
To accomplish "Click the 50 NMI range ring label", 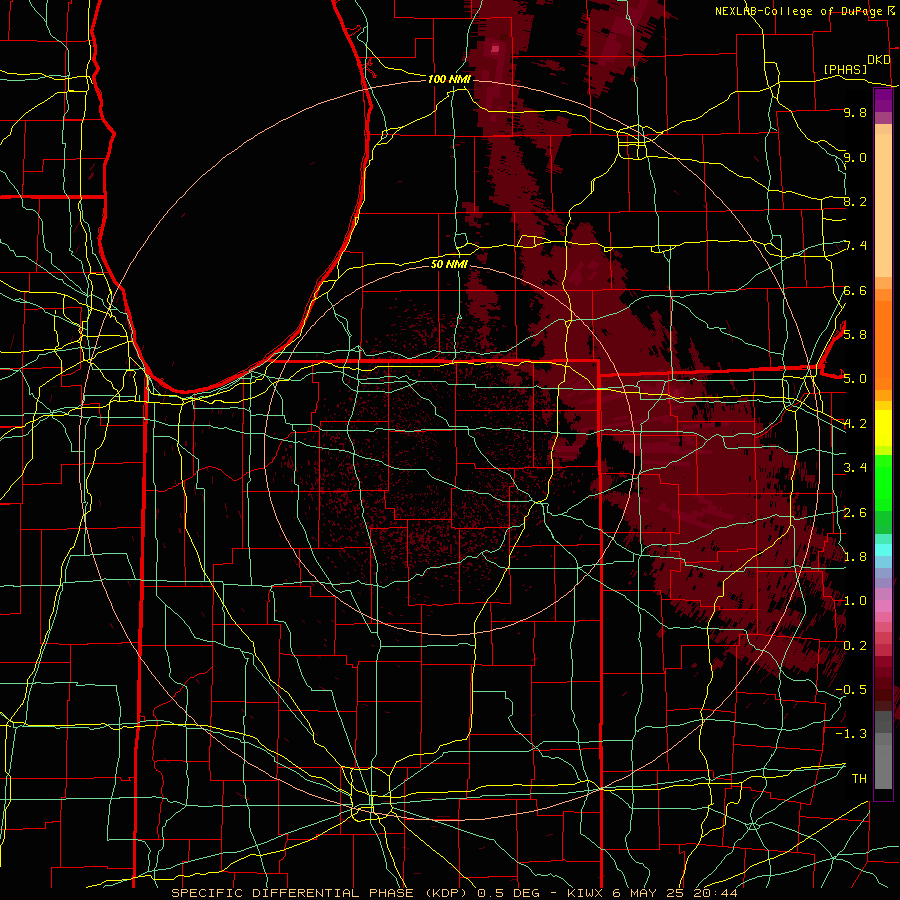I will tap(449, 264).
